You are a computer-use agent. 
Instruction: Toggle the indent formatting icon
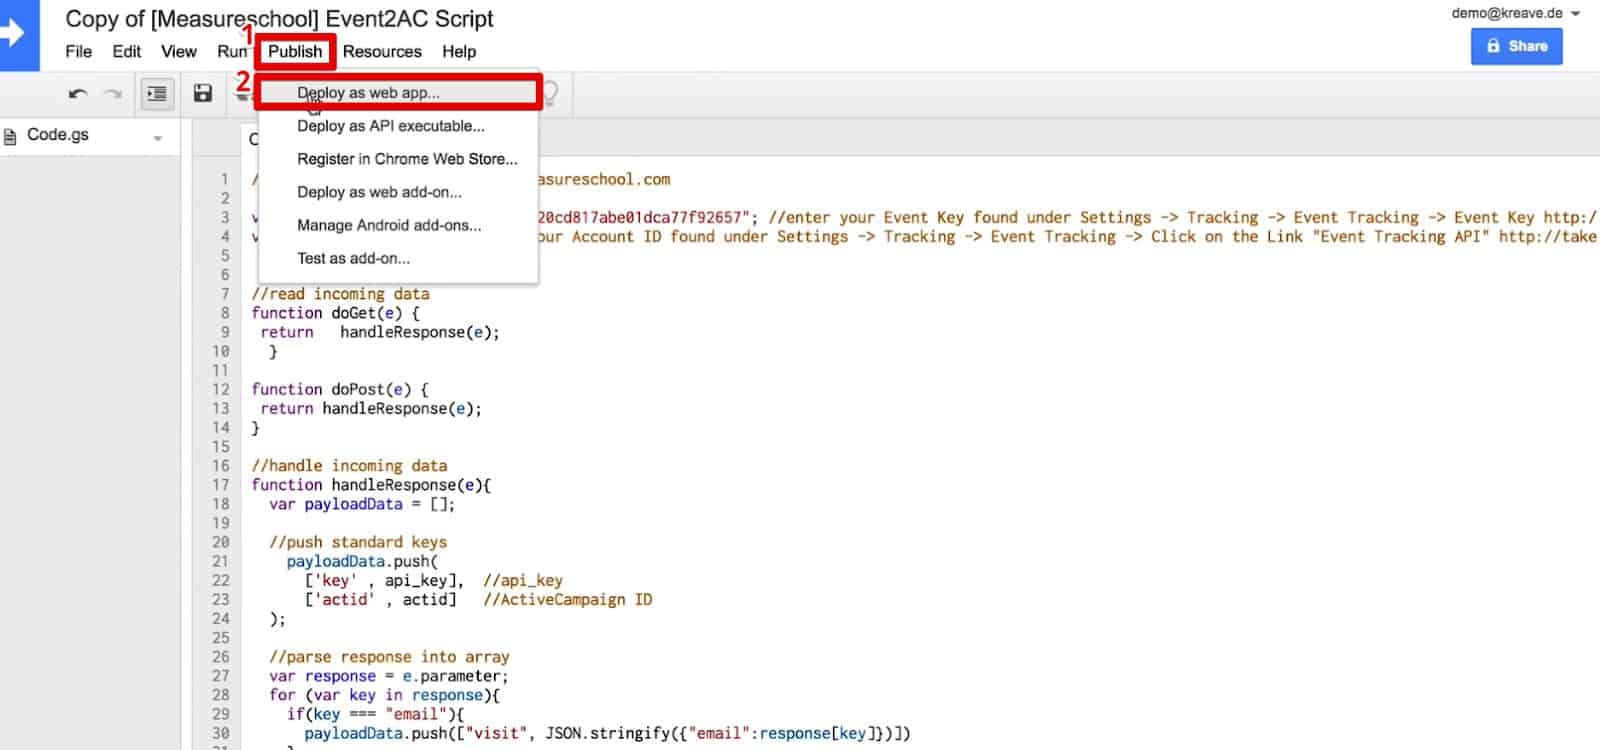(157, 93)
